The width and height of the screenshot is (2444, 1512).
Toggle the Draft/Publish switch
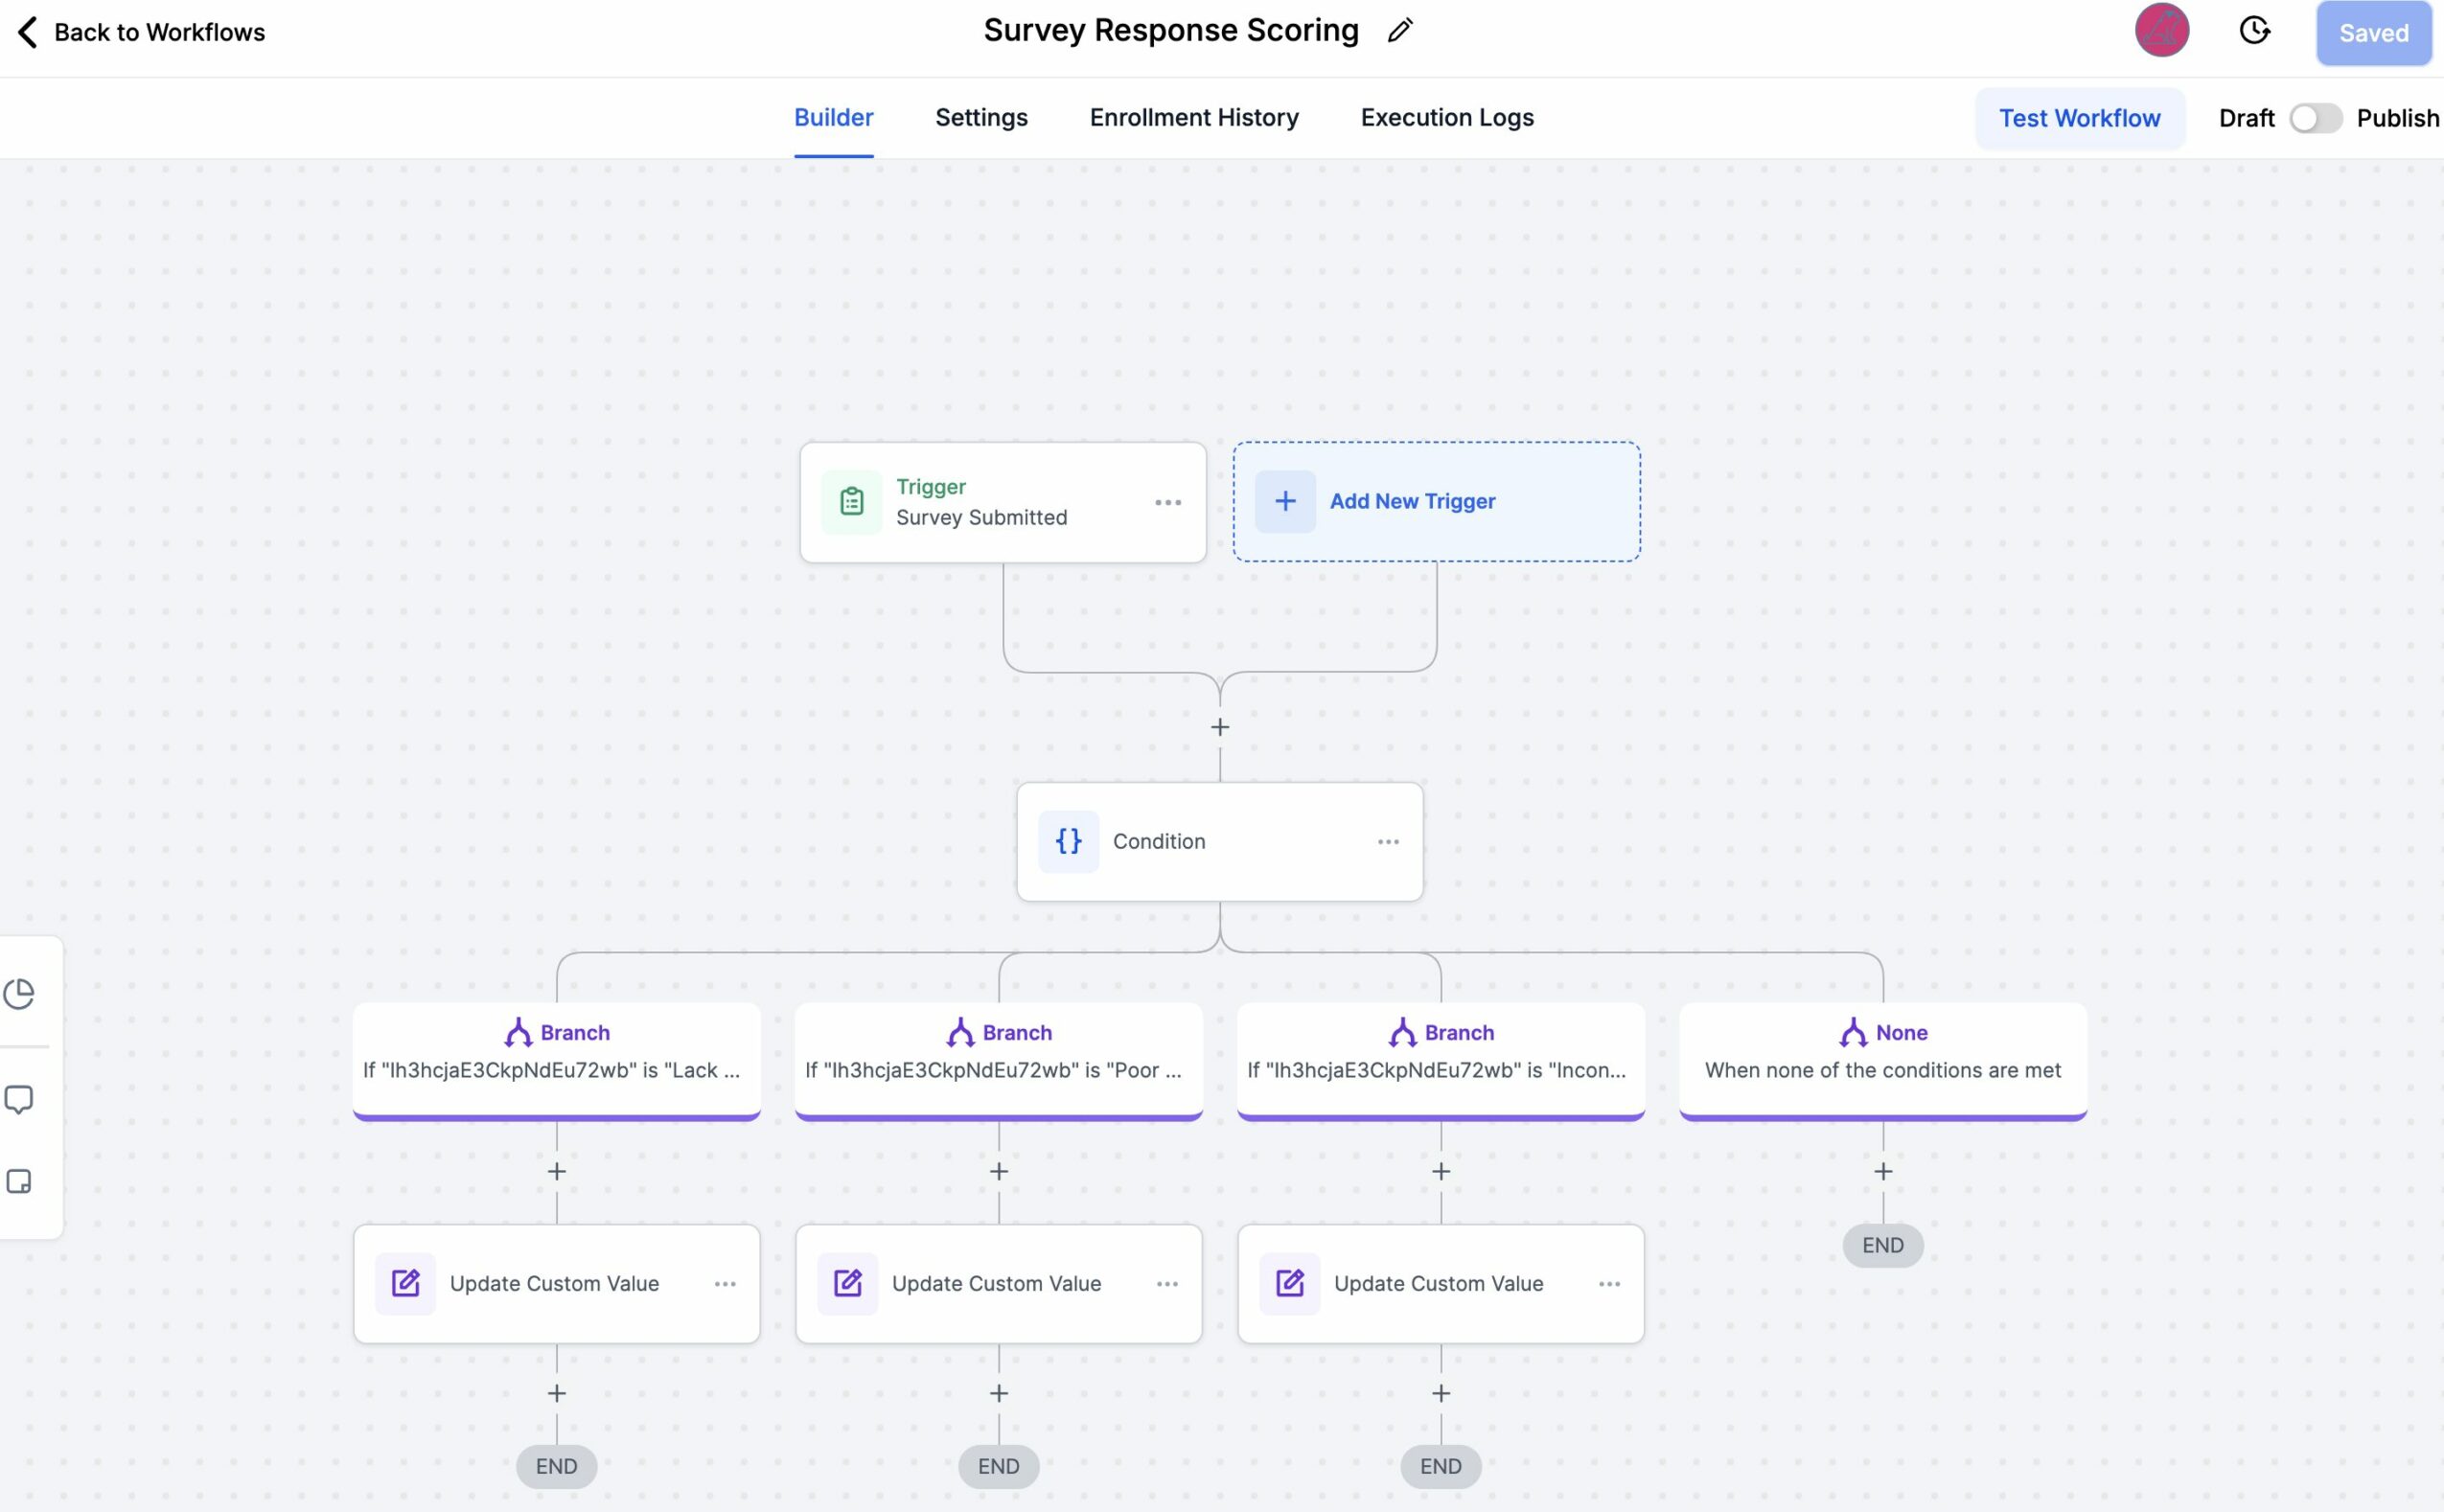coord(2314,118)
